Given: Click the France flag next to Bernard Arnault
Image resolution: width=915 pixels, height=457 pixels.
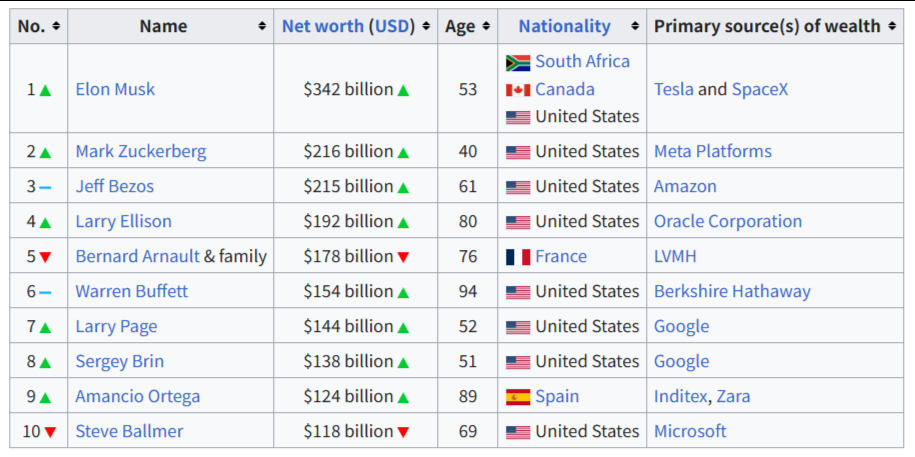Looking at the screenshot, I should tap(518, 257).
